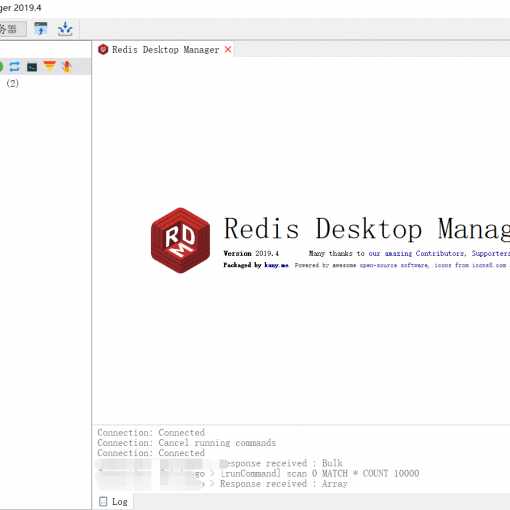
Task: Click 'Response received : Array' log line
Action: 284,484
